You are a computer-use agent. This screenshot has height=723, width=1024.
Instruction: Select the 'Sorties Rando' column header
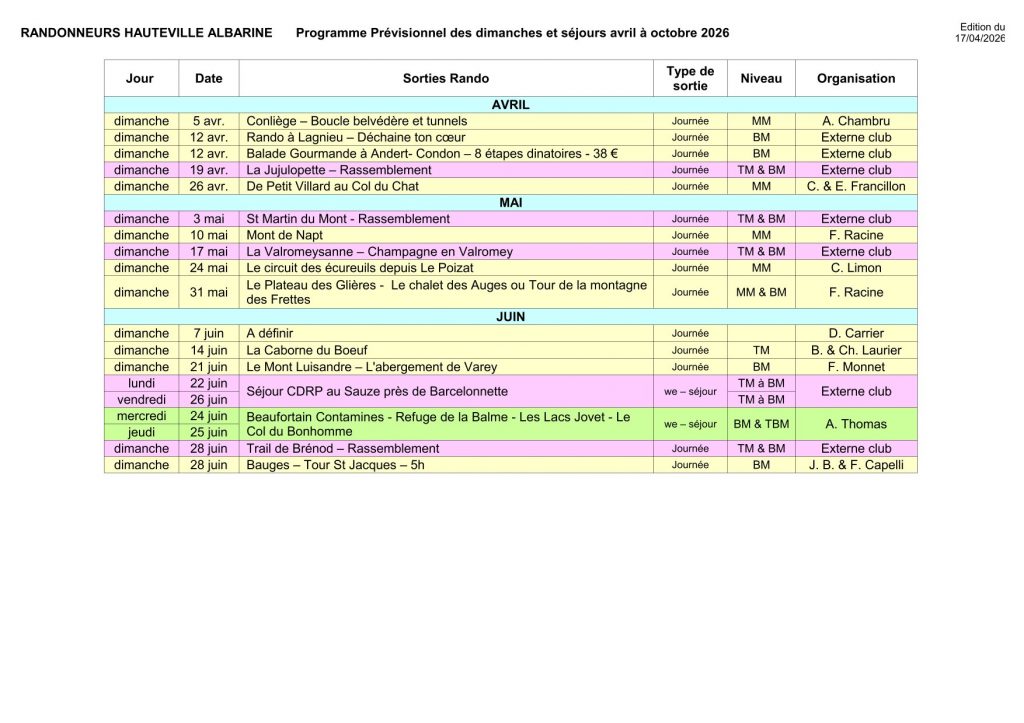pos(446,78)
